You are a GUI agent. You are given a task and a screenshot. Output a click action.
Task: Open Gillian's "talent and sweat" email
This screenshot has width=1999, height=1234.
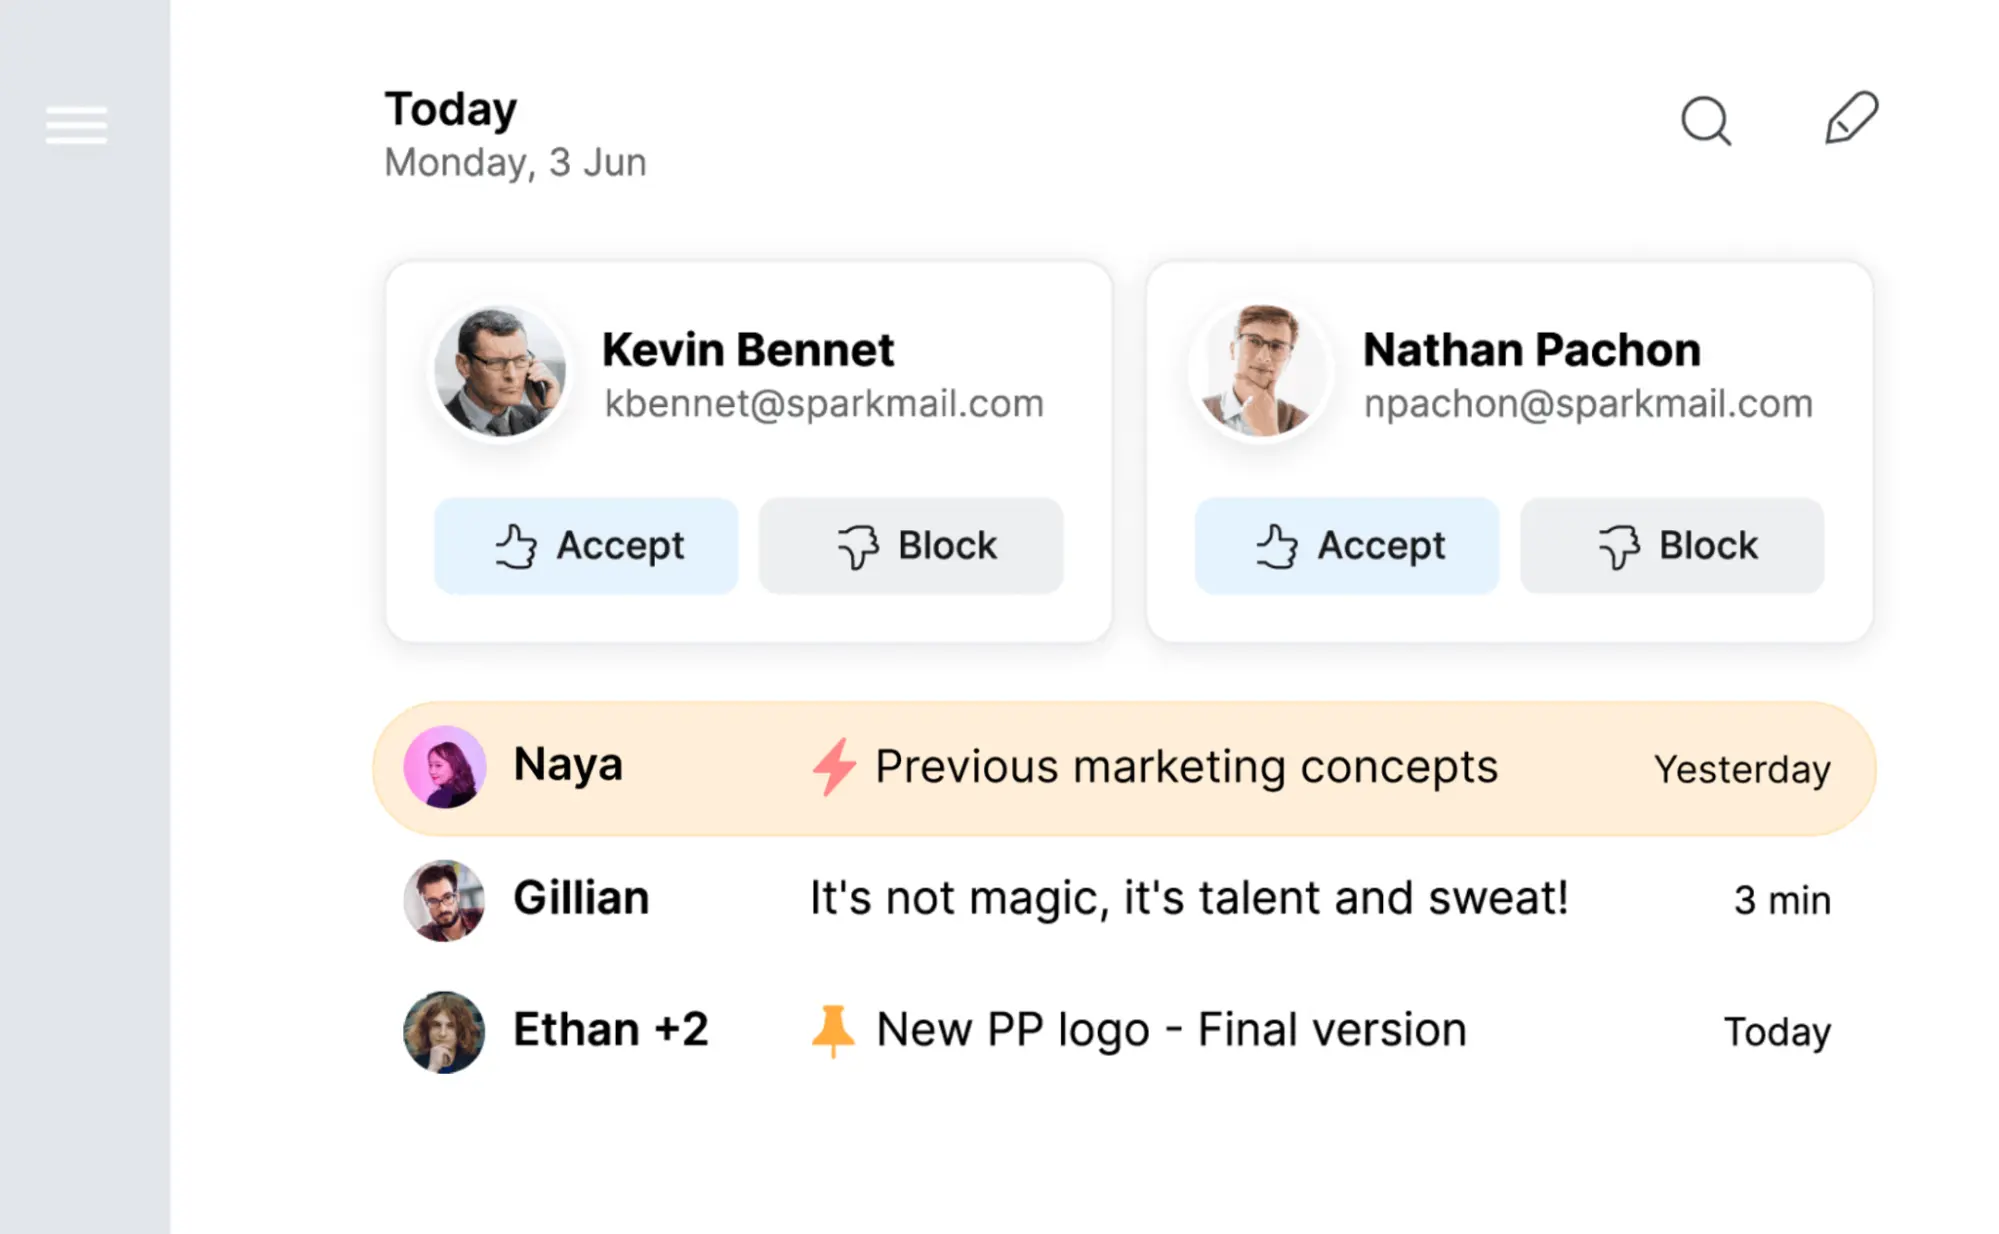(1188, 898)
